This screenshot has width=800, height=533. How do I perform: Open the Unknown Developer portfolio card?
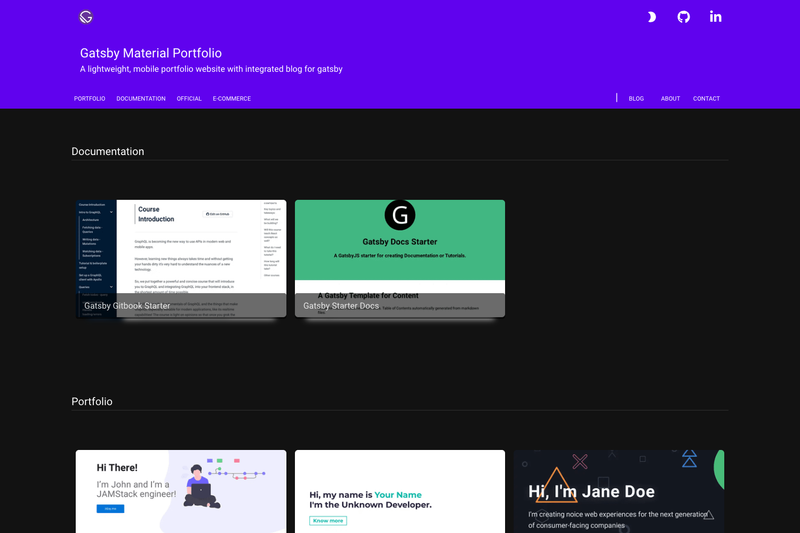(x=400, y=492)
